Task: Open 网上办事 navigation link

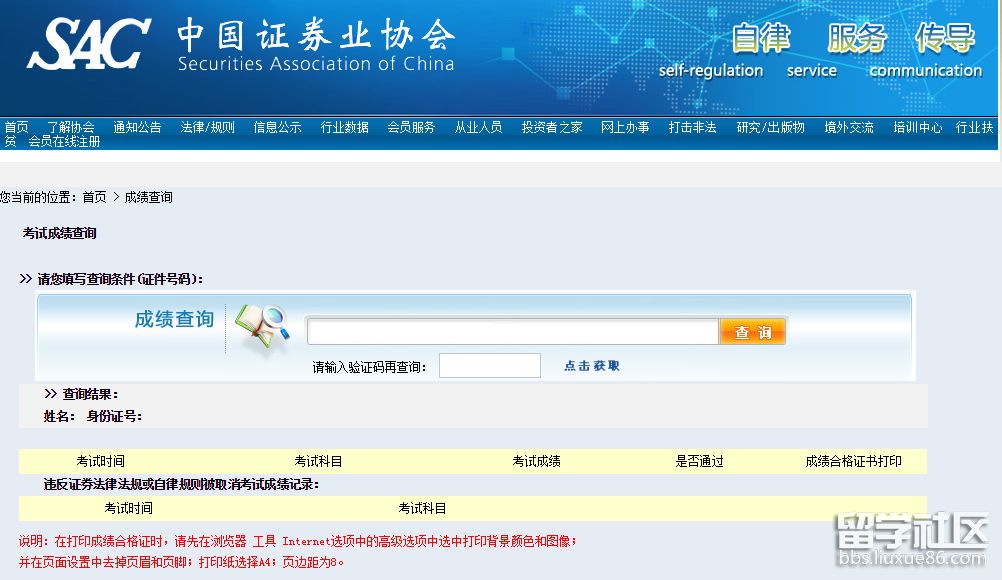Action: pos(625,127)
